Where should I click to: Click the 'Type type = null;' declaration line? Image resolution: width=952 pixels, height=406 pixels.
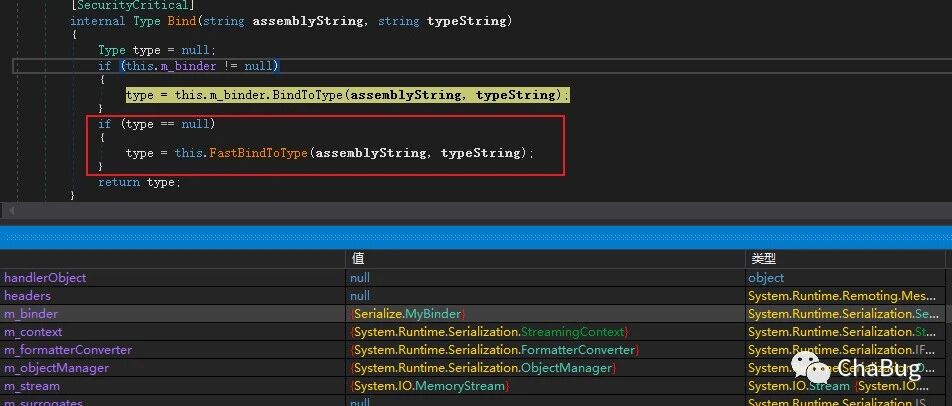click(x=157, y=50)
